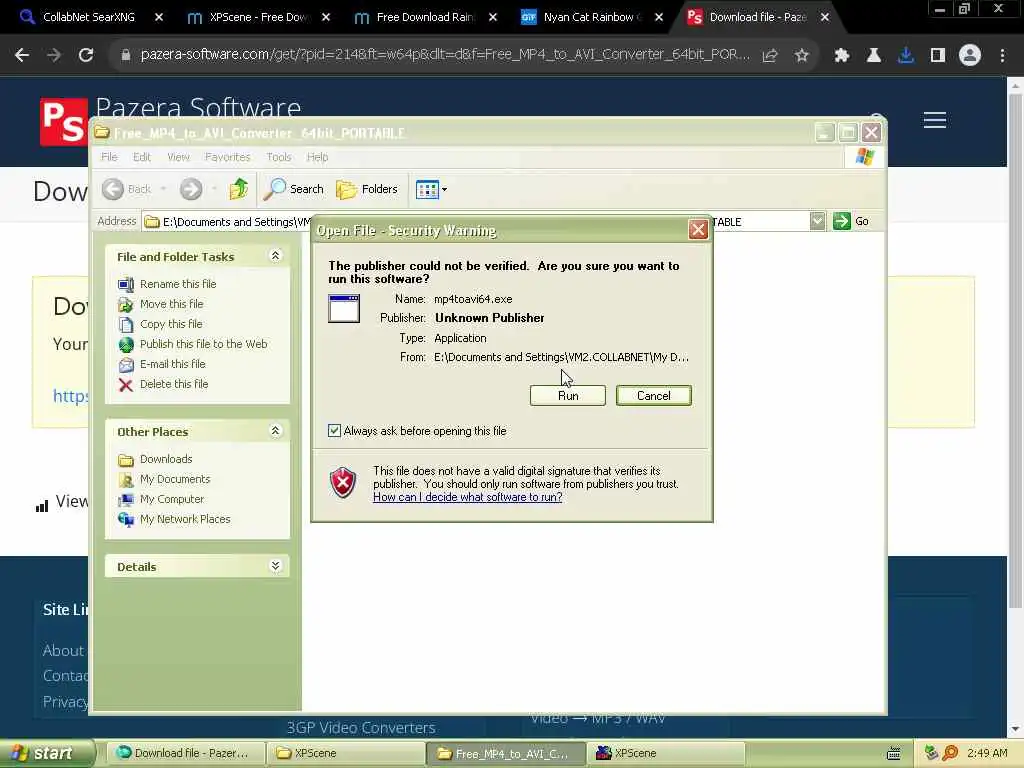Open the Address bar dropdown arrow

pos(818,221)
